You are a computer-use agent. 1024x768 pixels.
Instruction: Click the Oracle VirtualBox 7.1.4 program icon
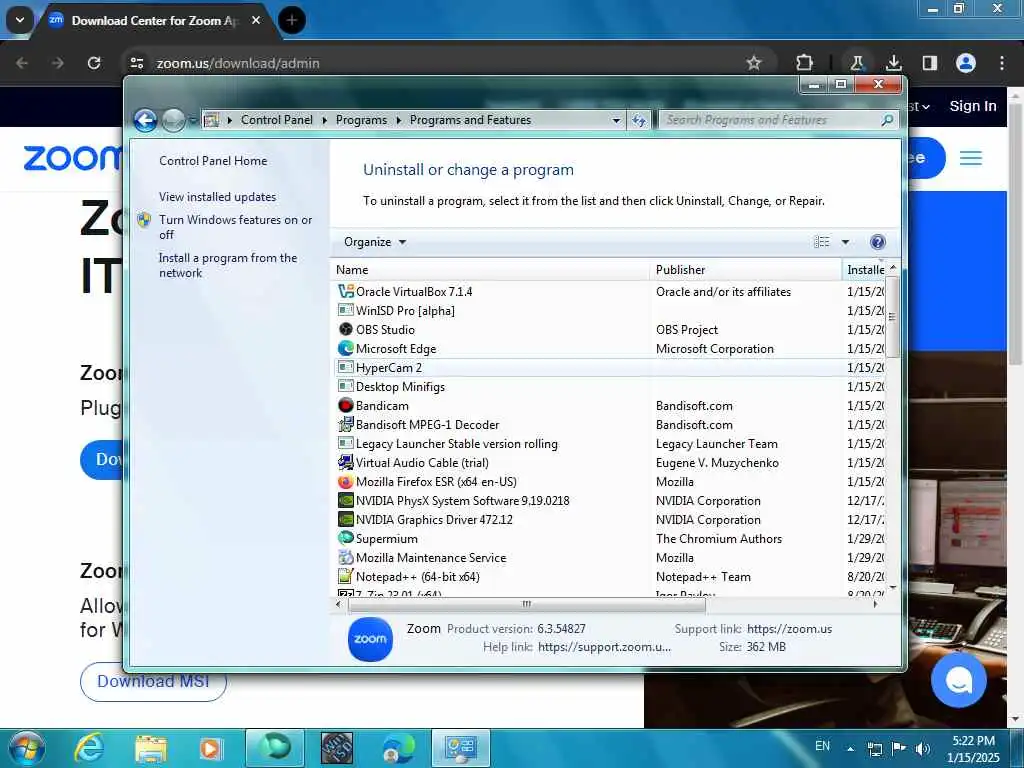(x=345, y=291)
